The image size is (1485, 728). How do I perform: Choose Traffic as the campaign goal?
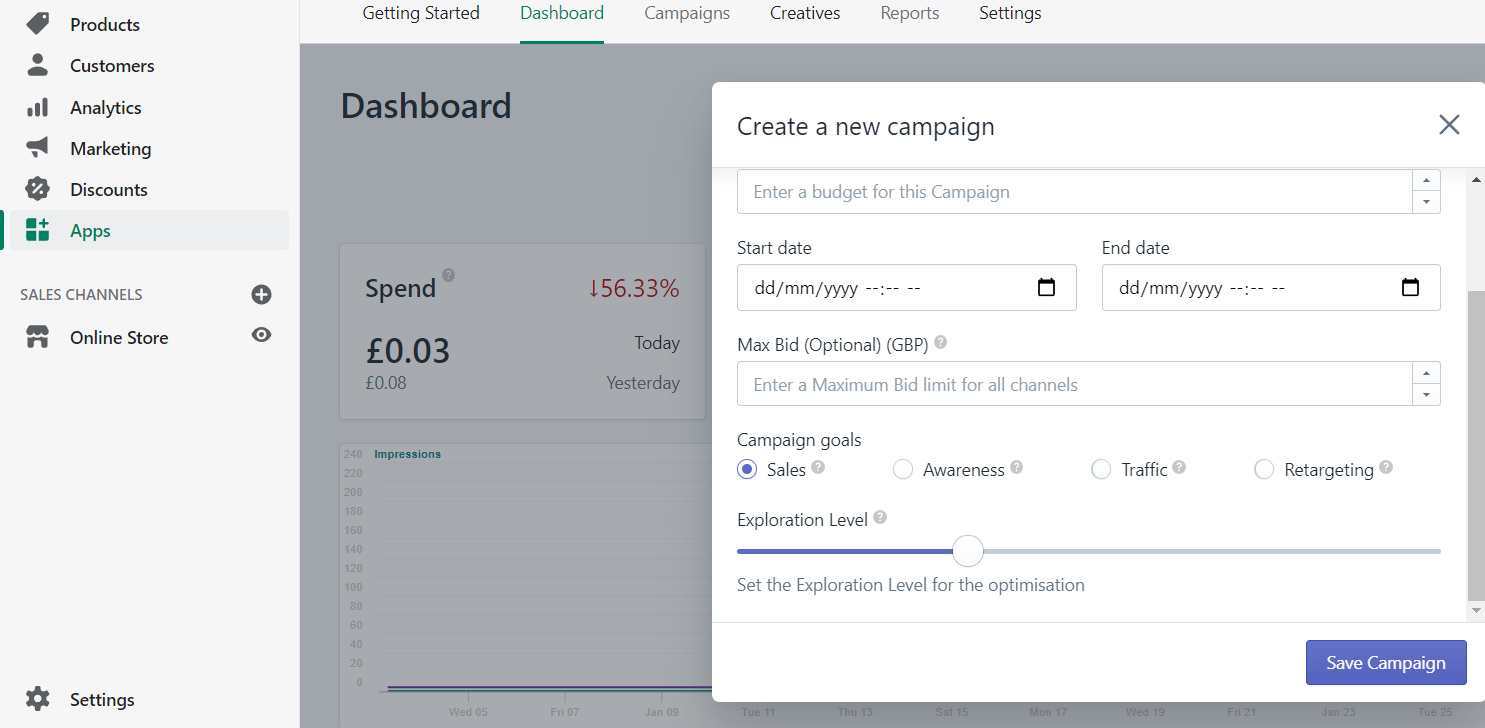click(x=1101, y=469)
